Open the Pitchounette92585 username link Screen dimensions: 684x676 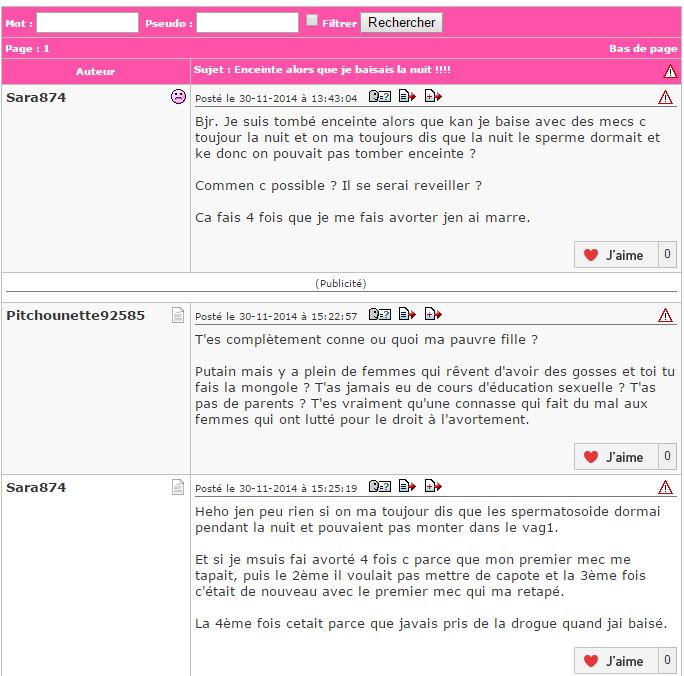[75, 315]
